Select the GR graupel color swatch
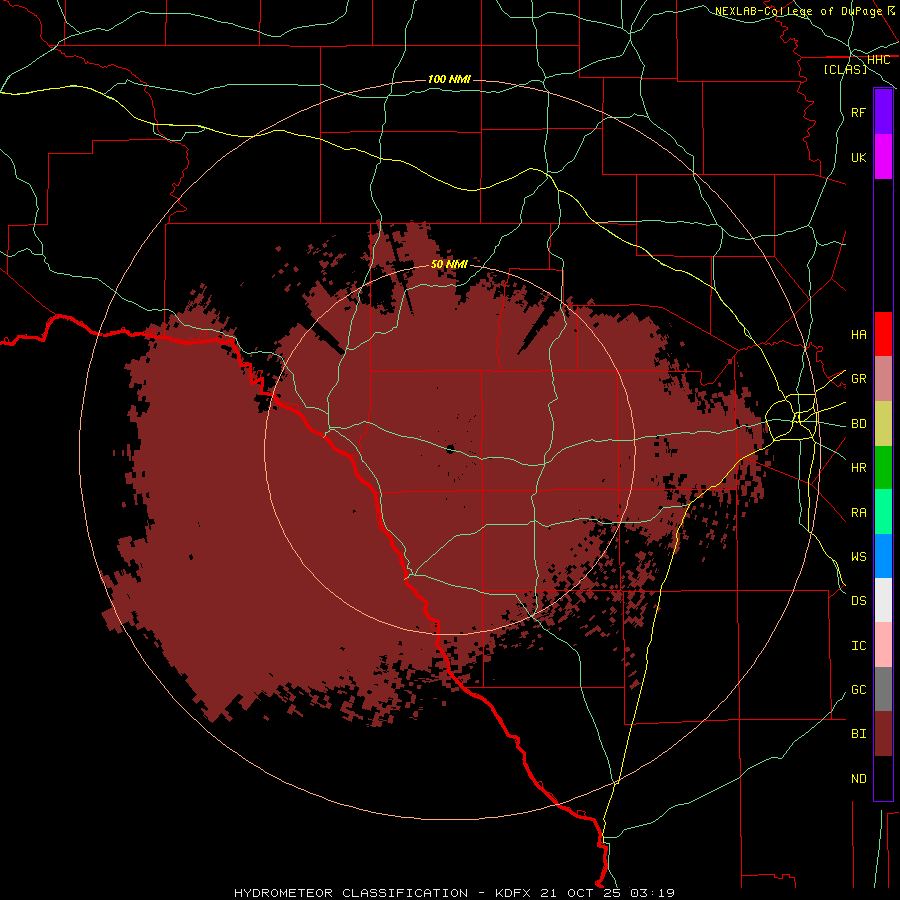900x900 pixels. pyautogui.click(x=883, y=379)
